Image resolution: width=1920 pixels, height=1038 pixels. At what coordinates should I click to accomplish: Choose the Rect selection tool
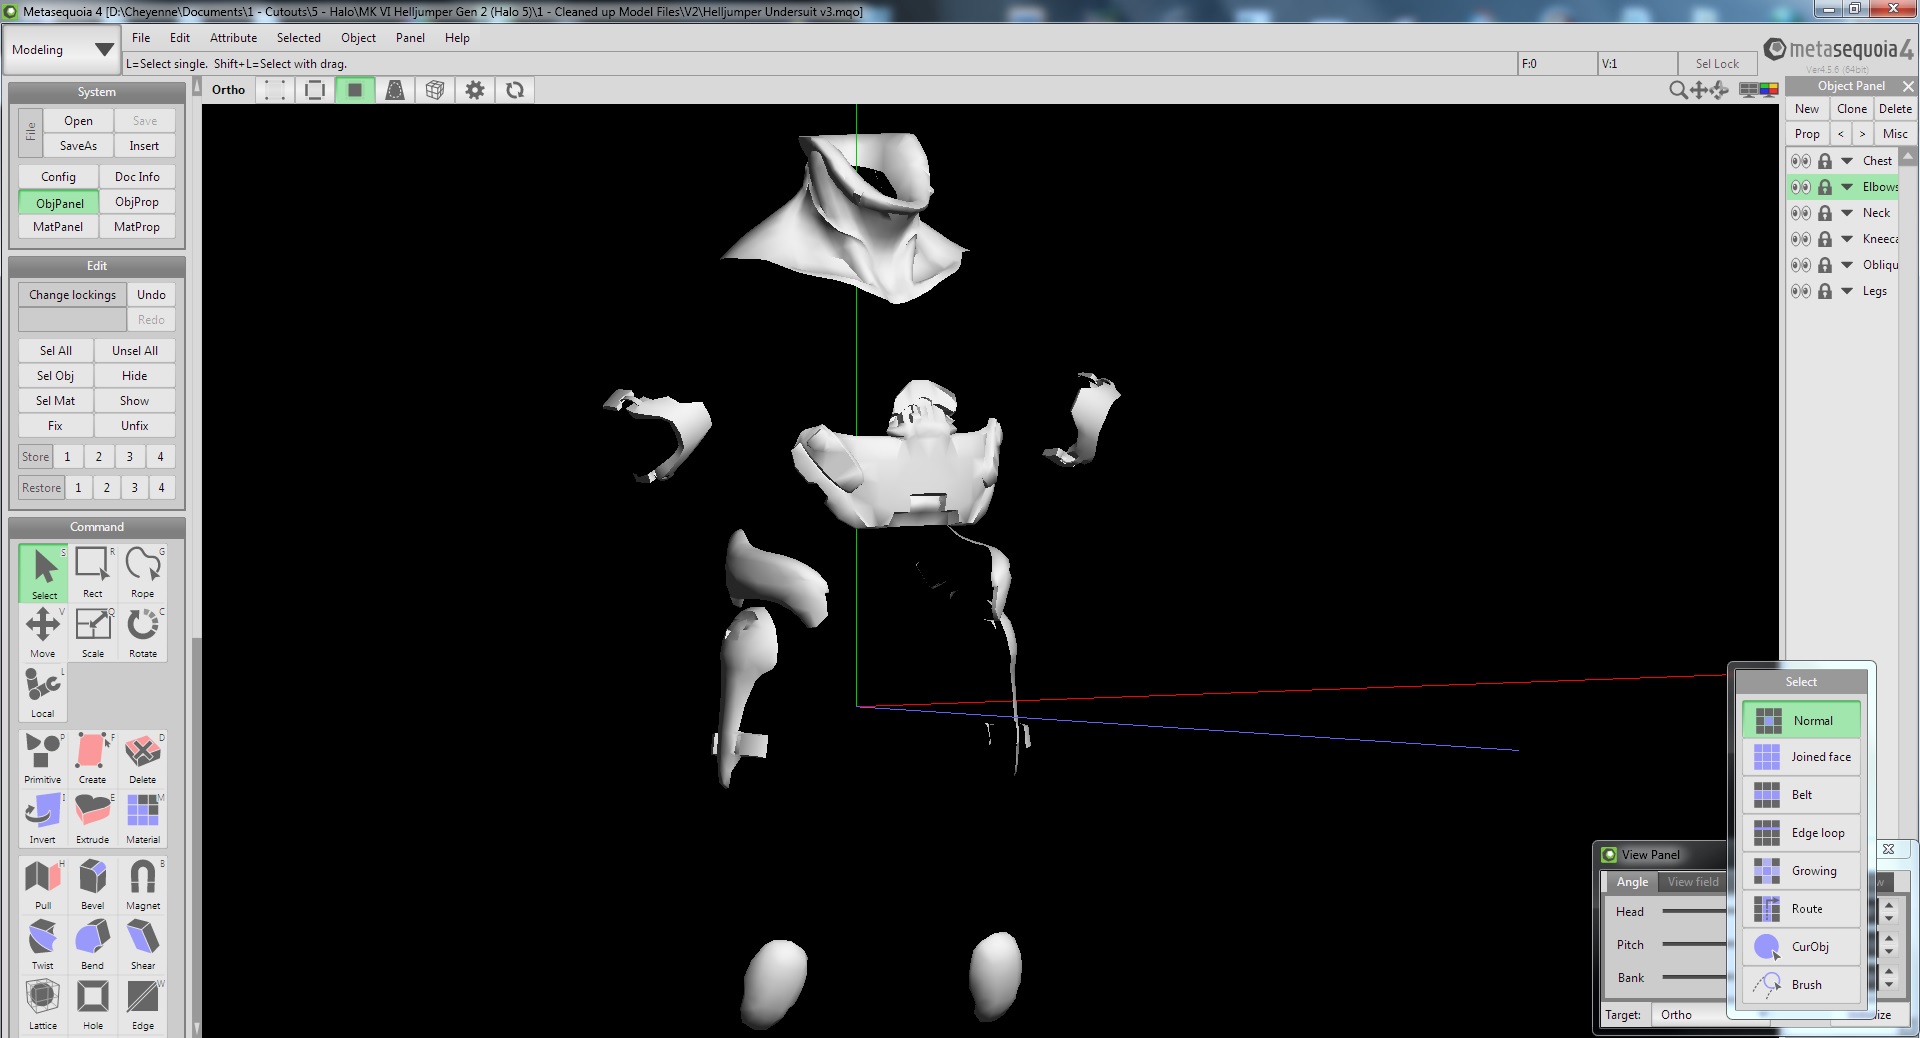(x=93, y=573)
